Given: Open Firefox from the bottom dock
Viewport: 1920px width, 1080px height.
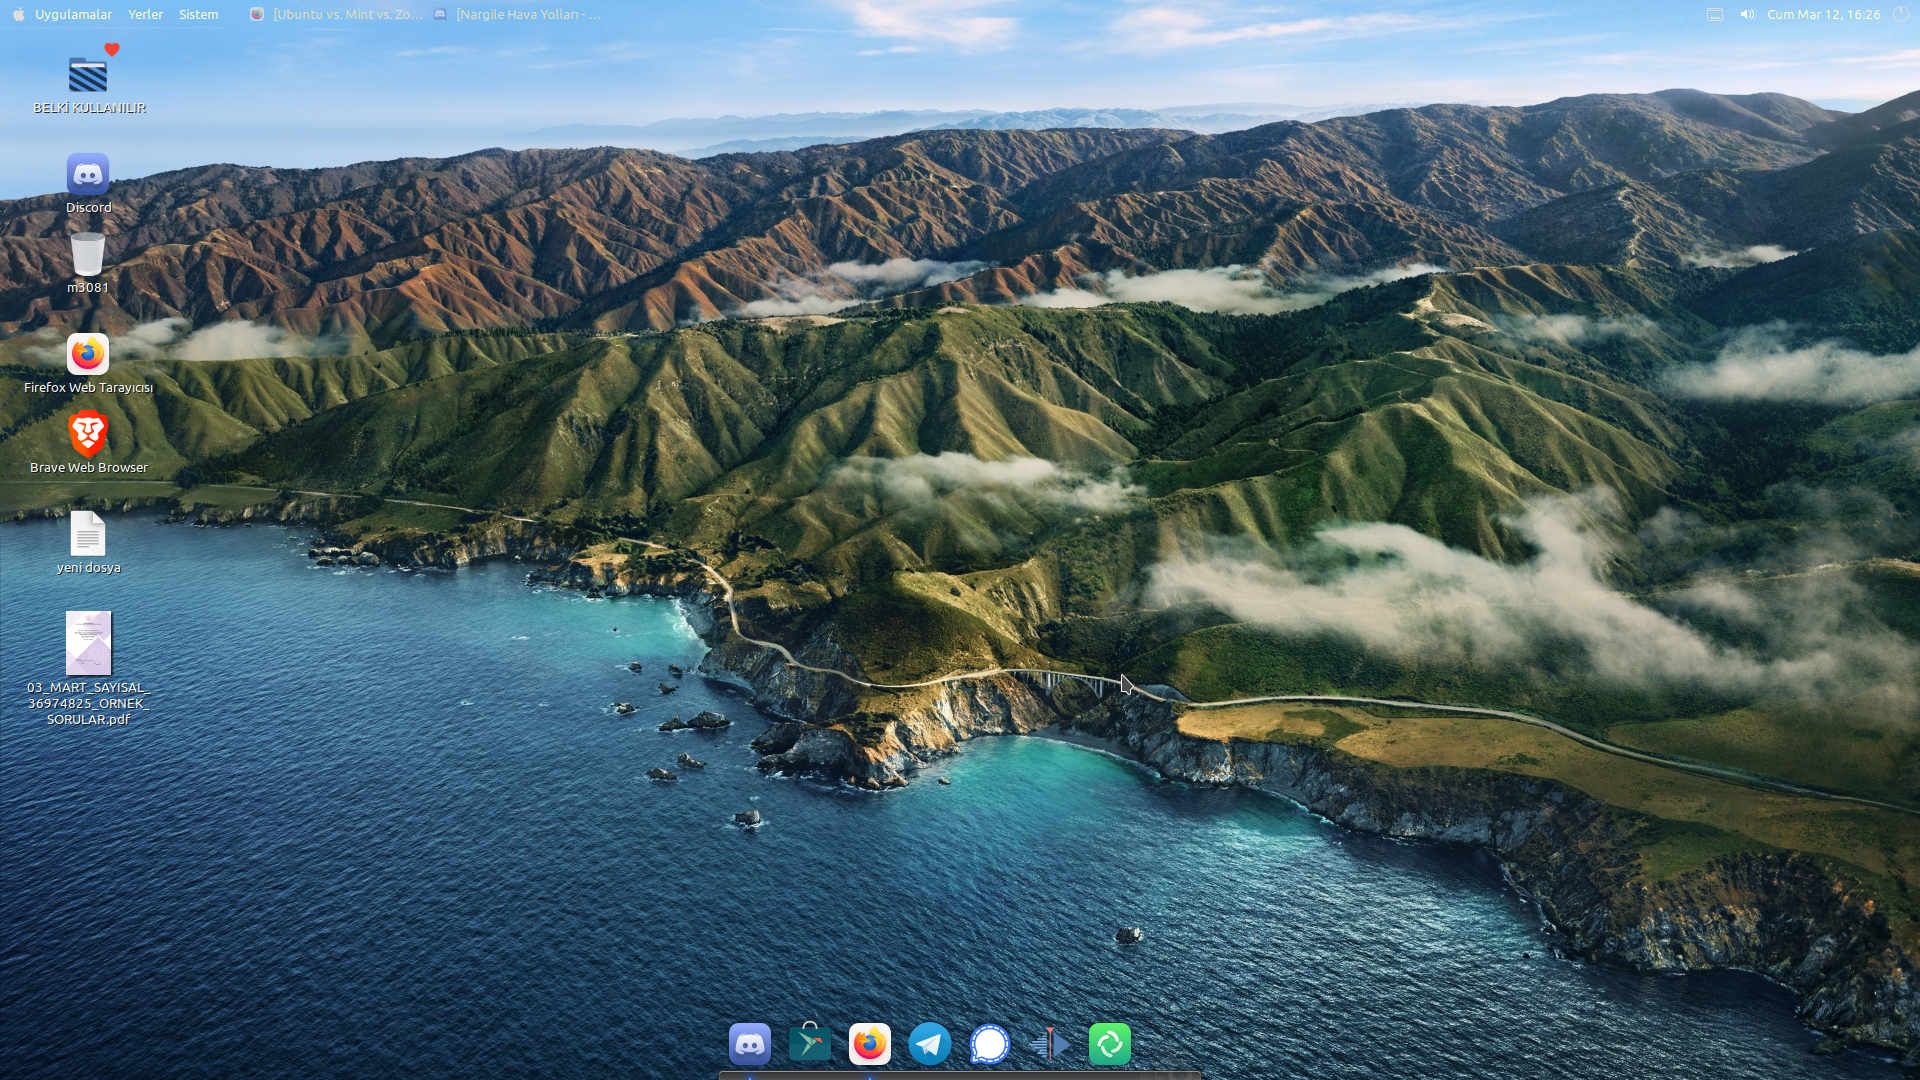Looking at the screenshot, I should (x=870, y=1044).
